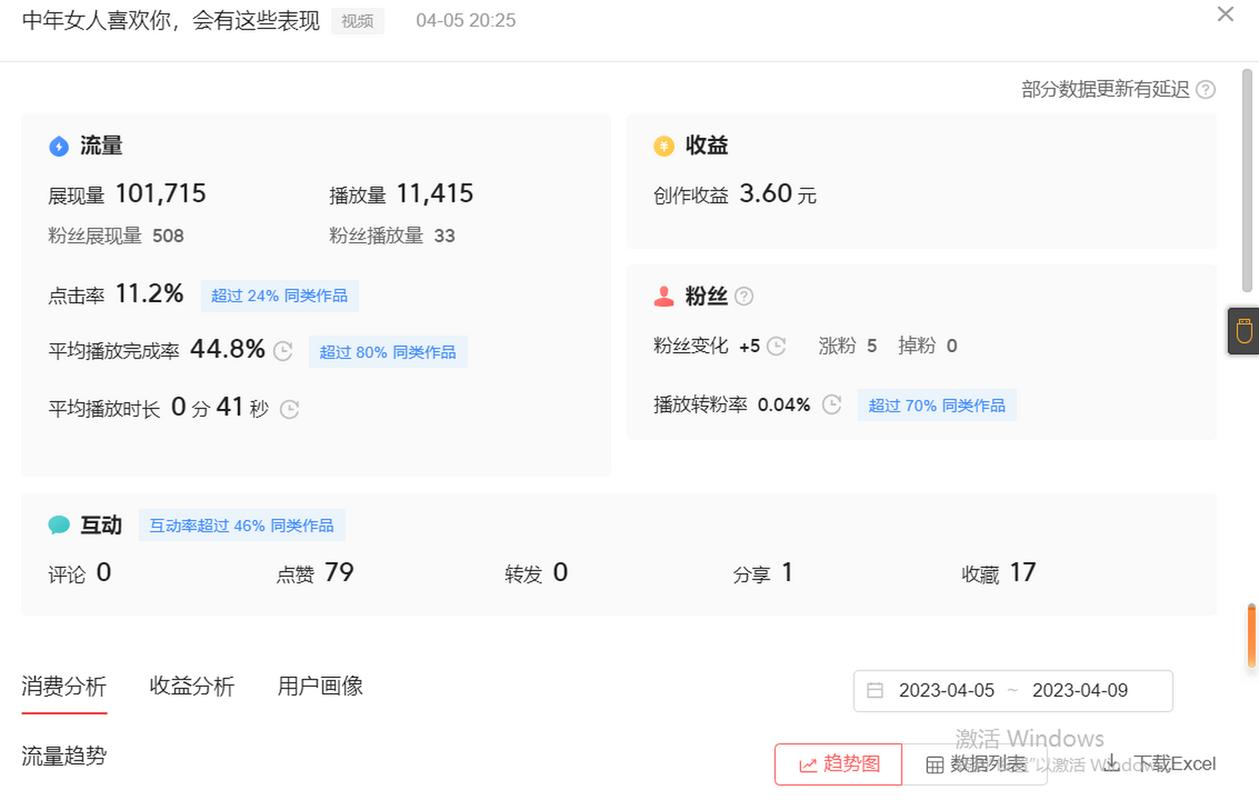This screenshot has height=800, width=1259.
Task: Open the 用户画像 tab
Action: (320, 686)
